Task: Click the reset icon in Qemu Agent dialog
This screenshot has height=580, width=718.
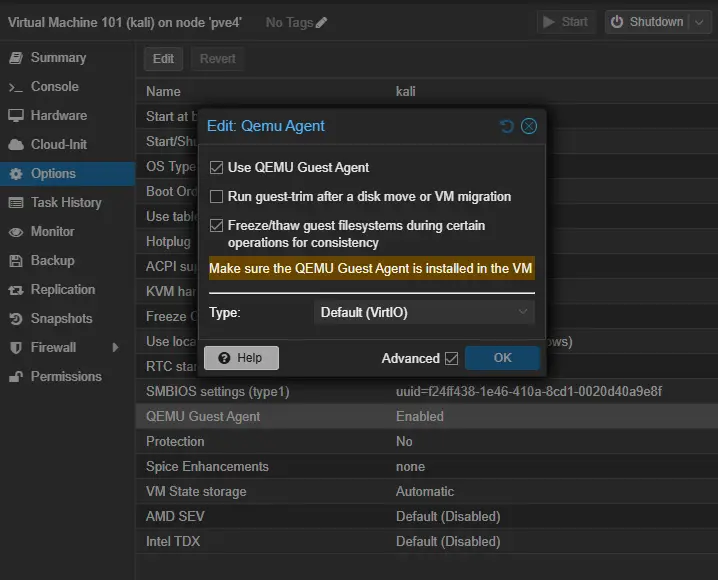Action: pyautogui.click(x=506, y=126)
